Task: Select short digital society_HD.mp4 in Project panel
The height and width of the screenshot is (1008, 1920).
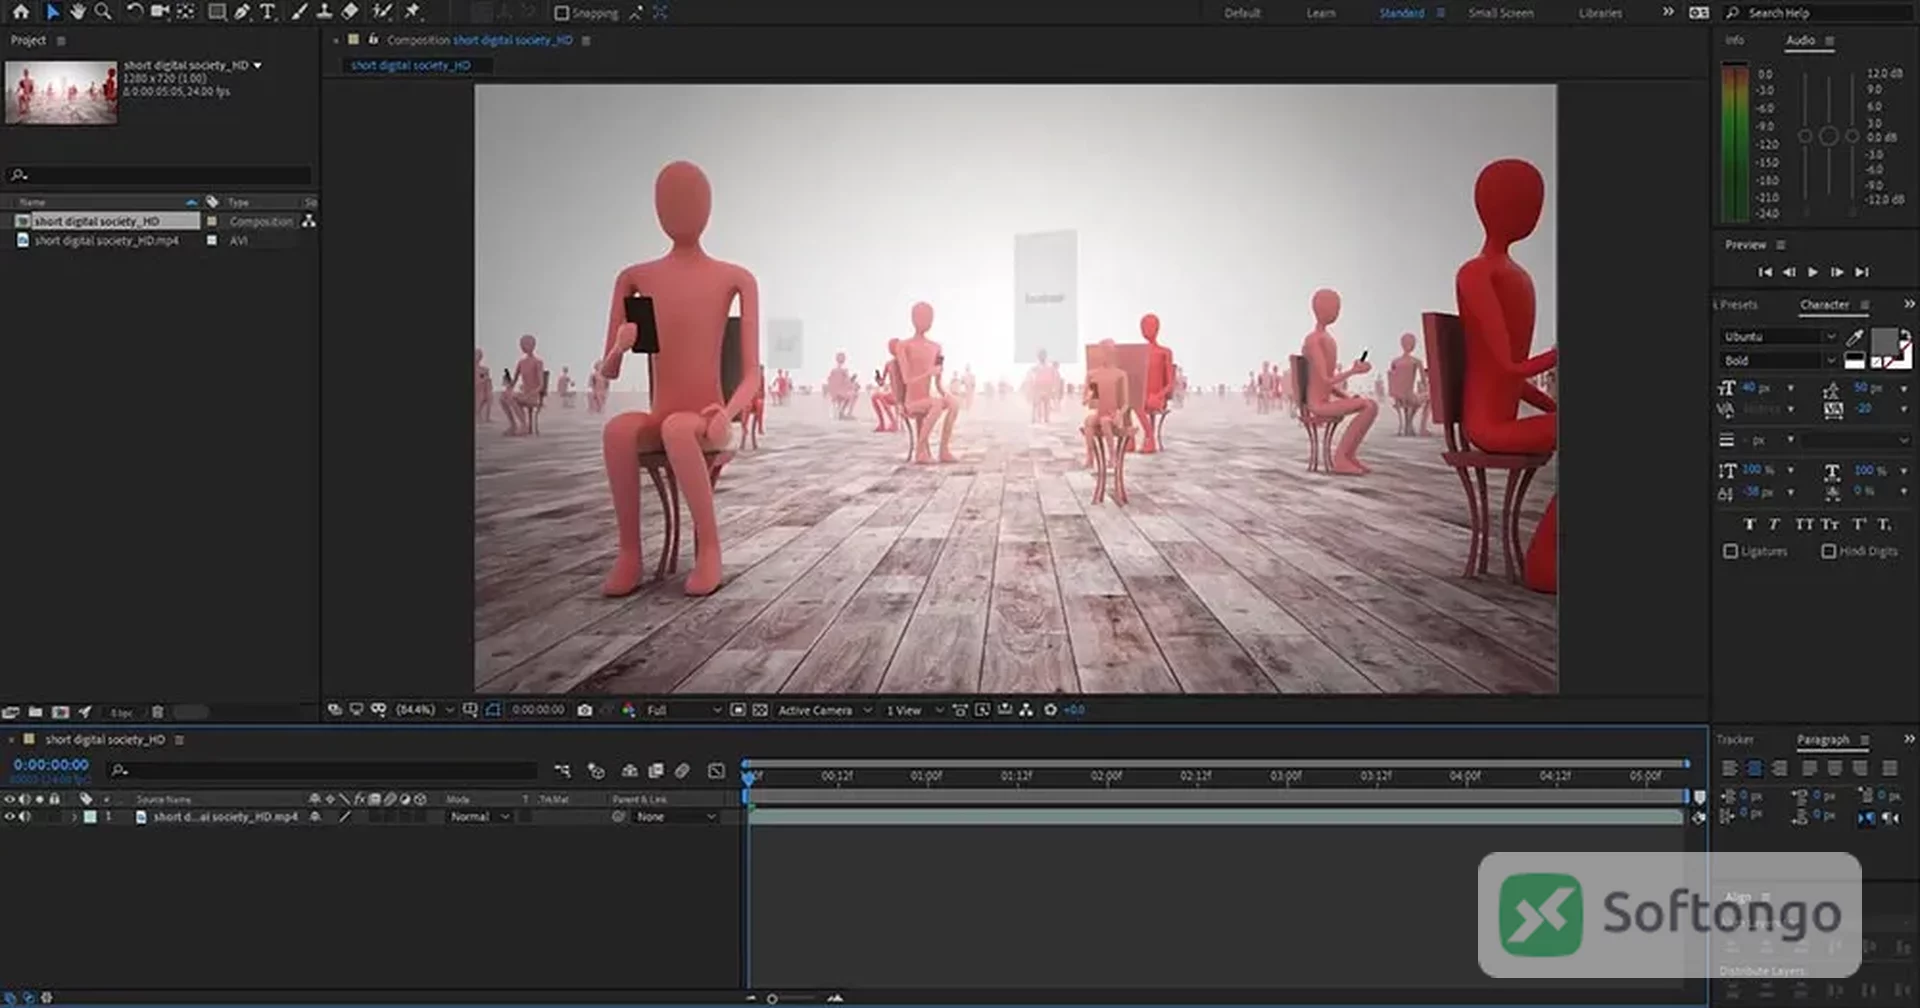Action: pos(106,241)
